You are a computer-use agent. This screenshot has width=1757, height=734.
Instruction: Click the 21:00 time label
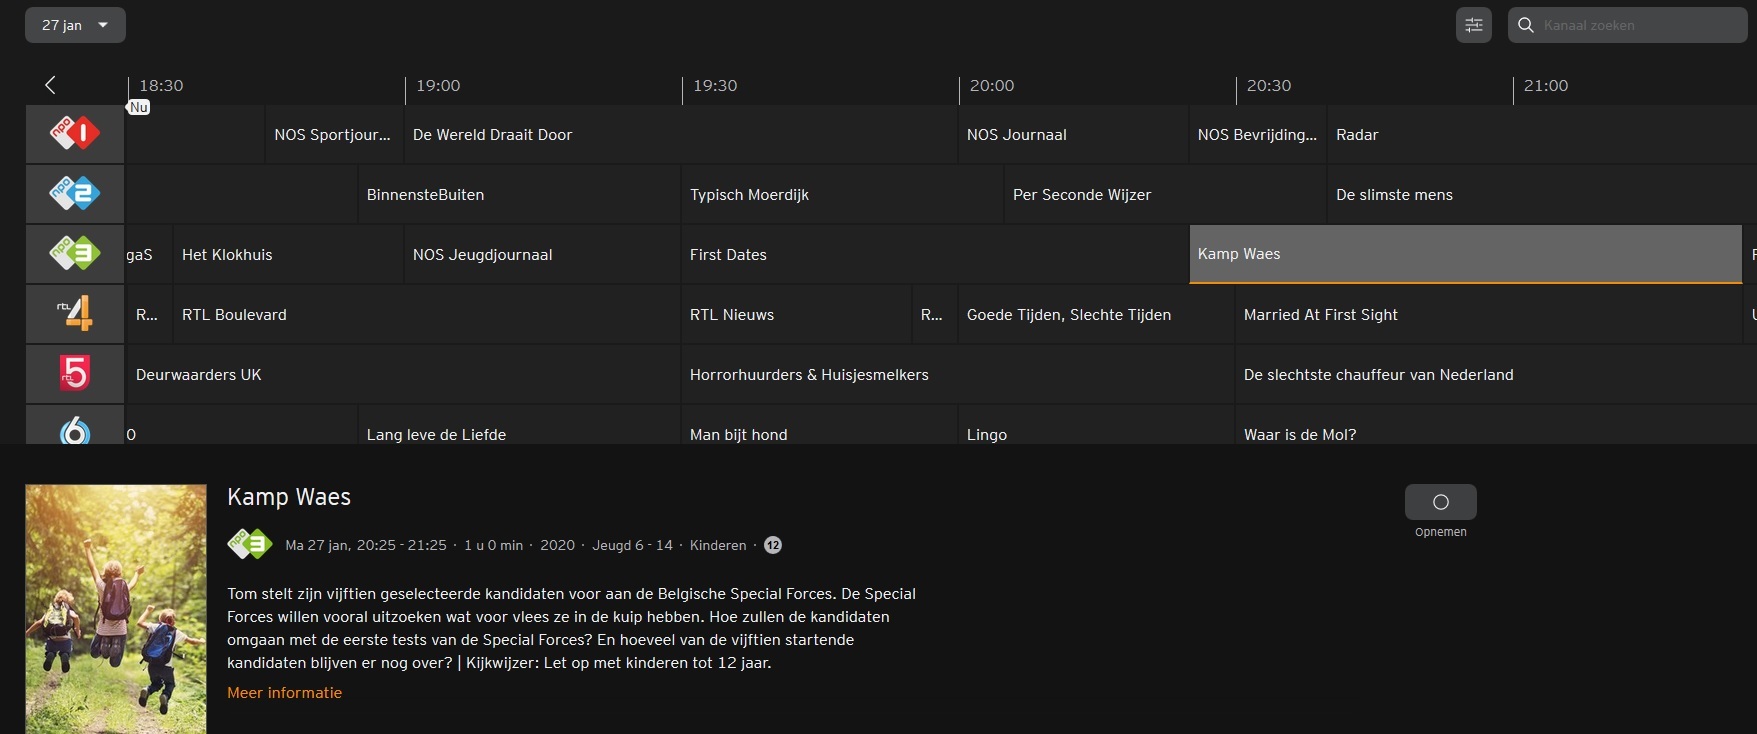click(x=1546, y=86)
